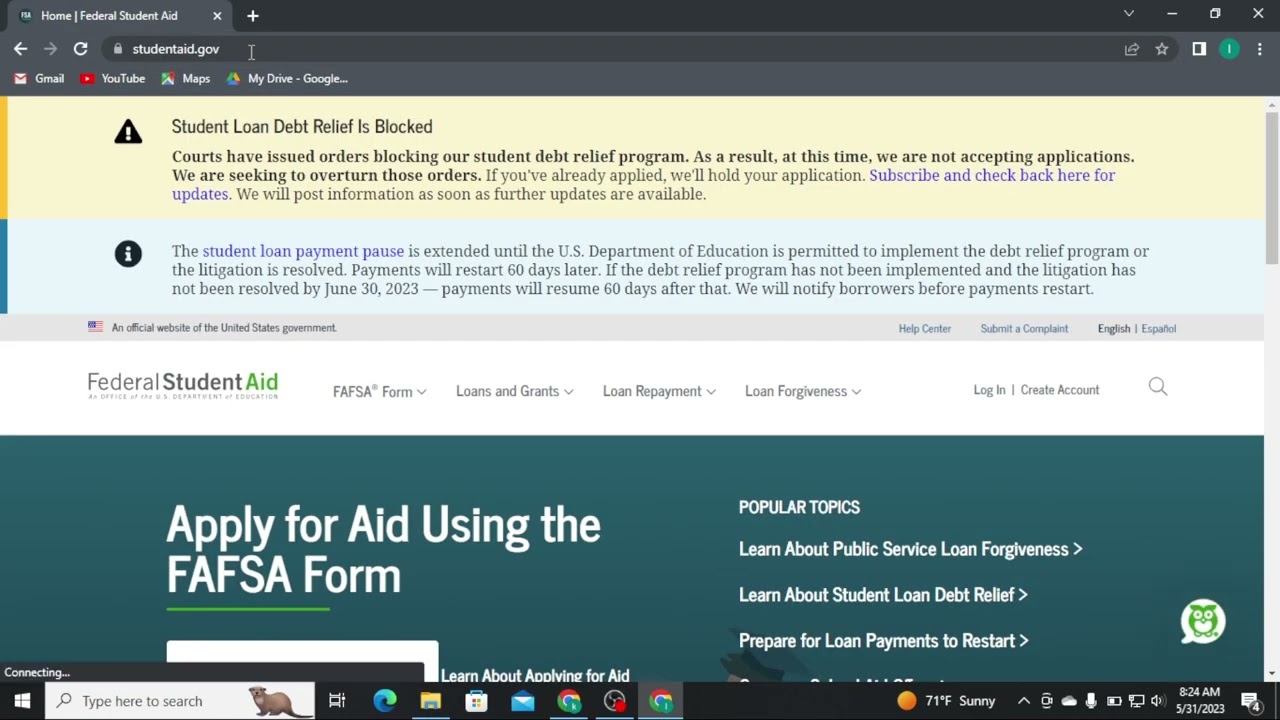Open Learn About Student Loan Debt Relief
1280x720 pixels.
[x=883, y=595]
